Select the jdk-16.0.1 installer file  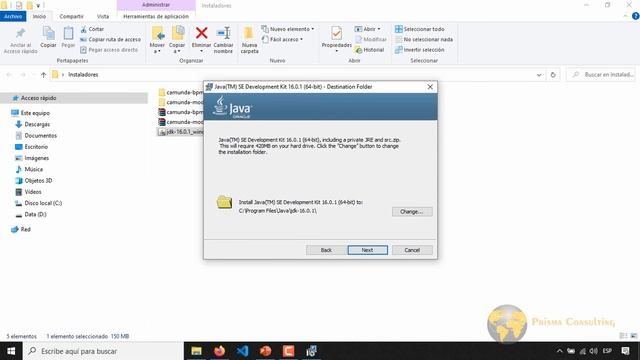point(180,132)
